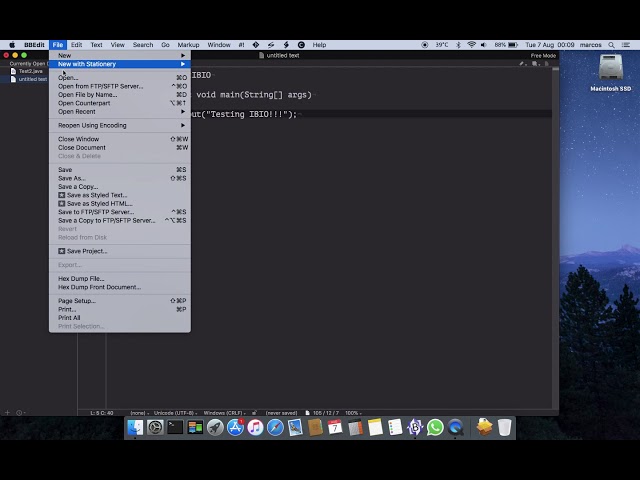Open Spotlight search icon
The width and height of the screenshot is (640, 480).
(611, 45)
